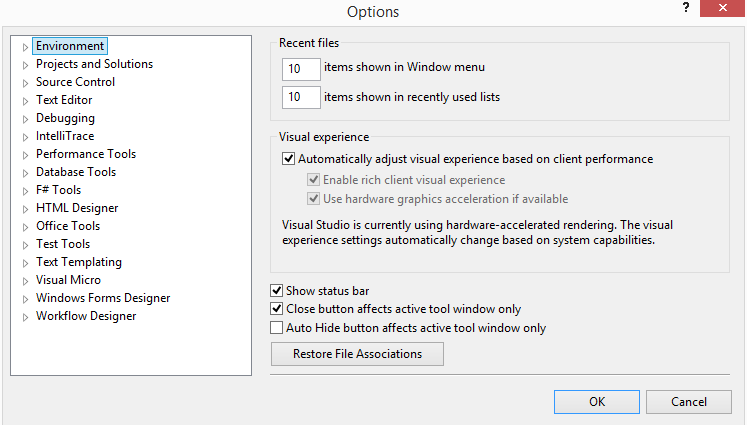747x425 pixels.
Task: Open Performance Tools settings
Action: click(x=86, y=154)
